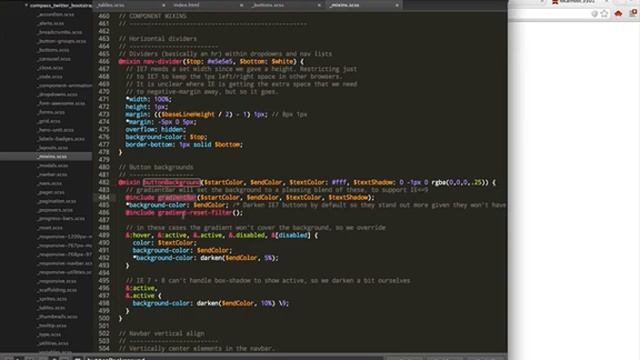Open _reset.scss in the sidebar
Screen dimensions: 640x360
(50, 228)
